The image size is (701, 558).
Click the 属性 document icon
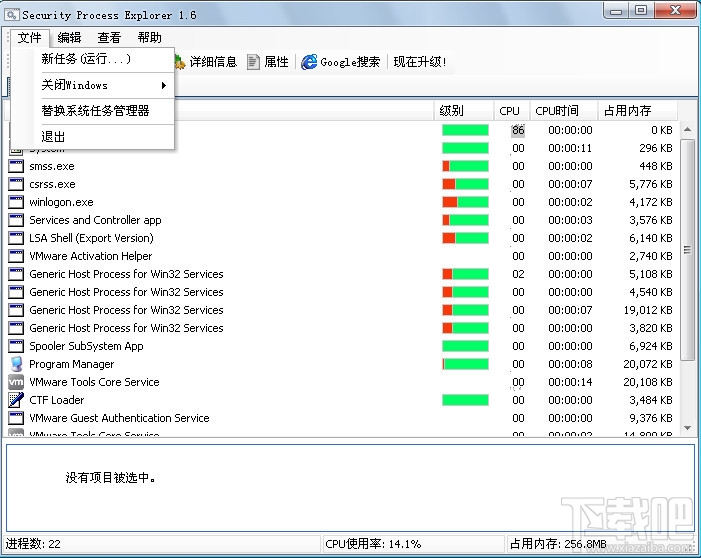pyautogui.click(x=253, y=62)
